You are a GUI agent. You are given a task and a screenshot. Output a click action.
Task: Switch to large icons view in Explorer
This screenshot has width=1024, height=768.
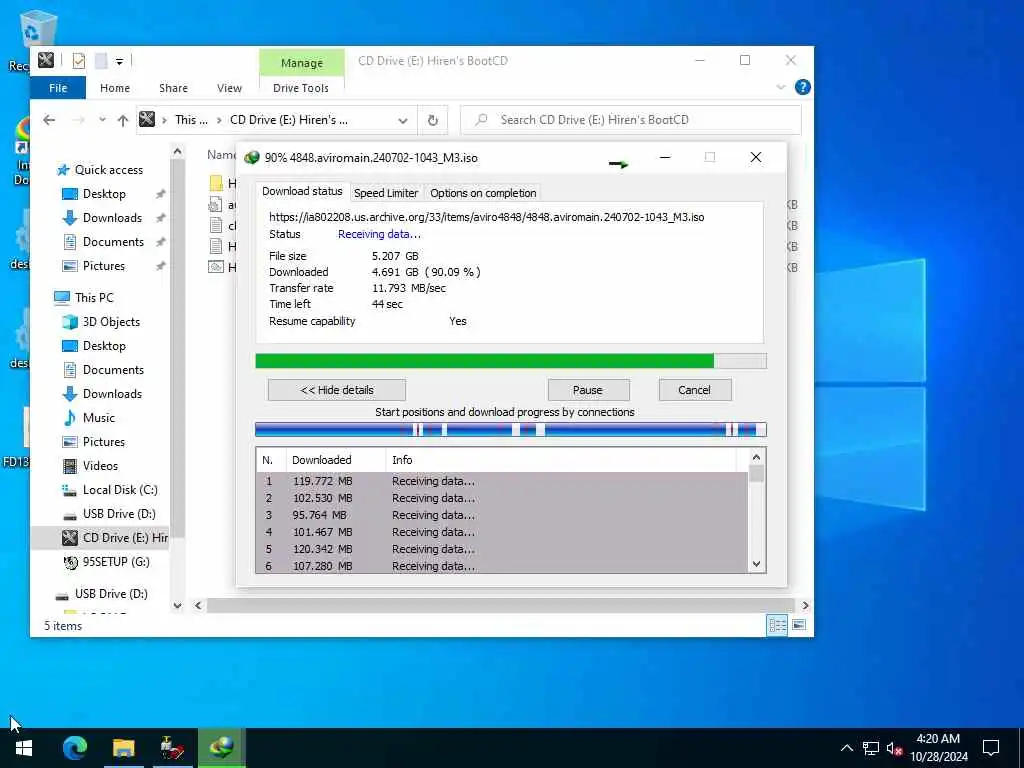click(799, 626)
